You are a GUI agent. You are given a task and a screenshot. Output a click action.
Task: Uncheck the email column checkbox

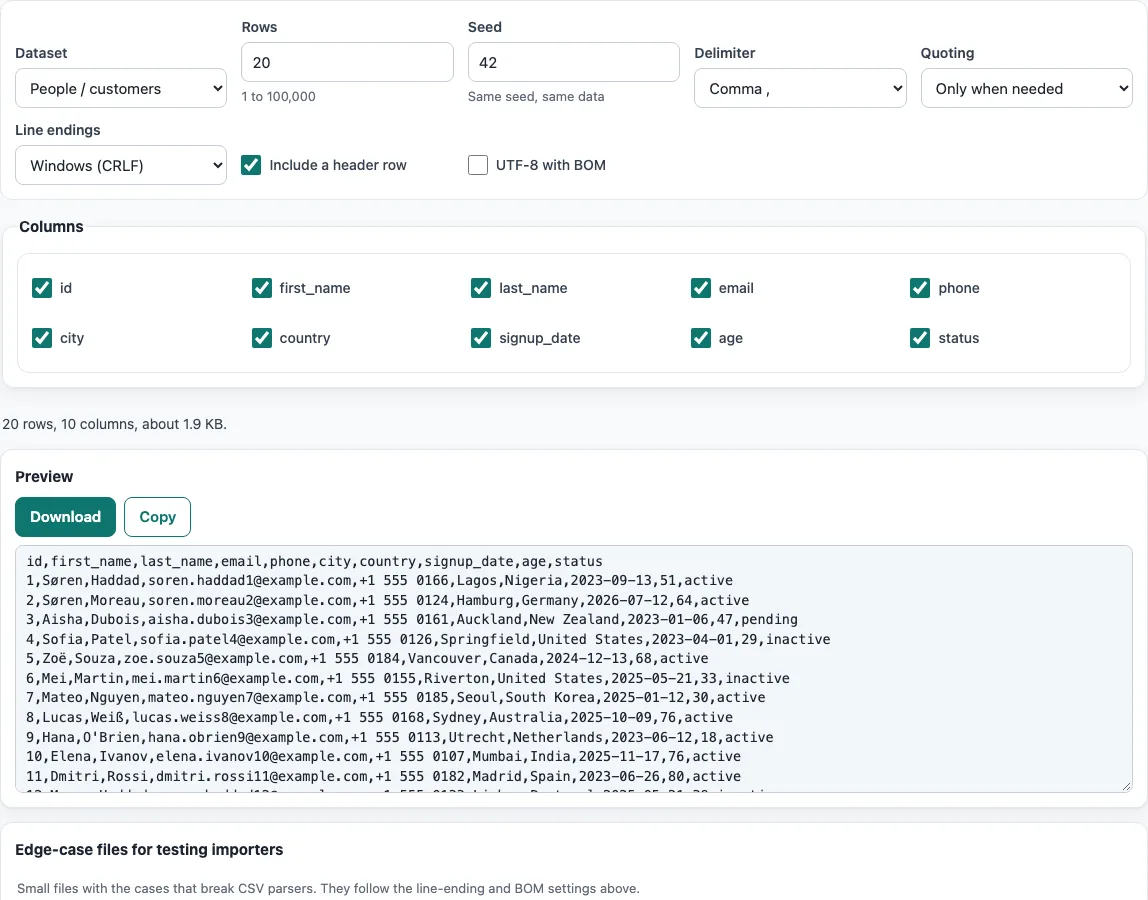[x=701, y=288]
